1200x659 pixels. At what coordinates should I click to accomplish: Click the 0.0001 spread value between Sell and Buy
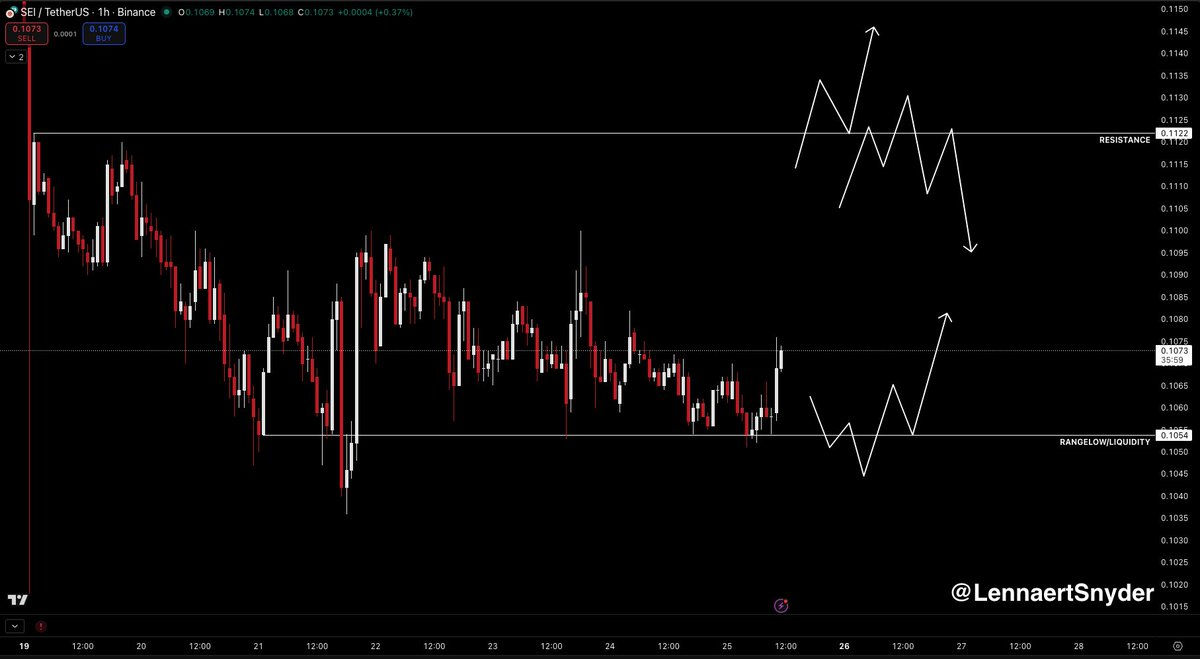point(67,34)
